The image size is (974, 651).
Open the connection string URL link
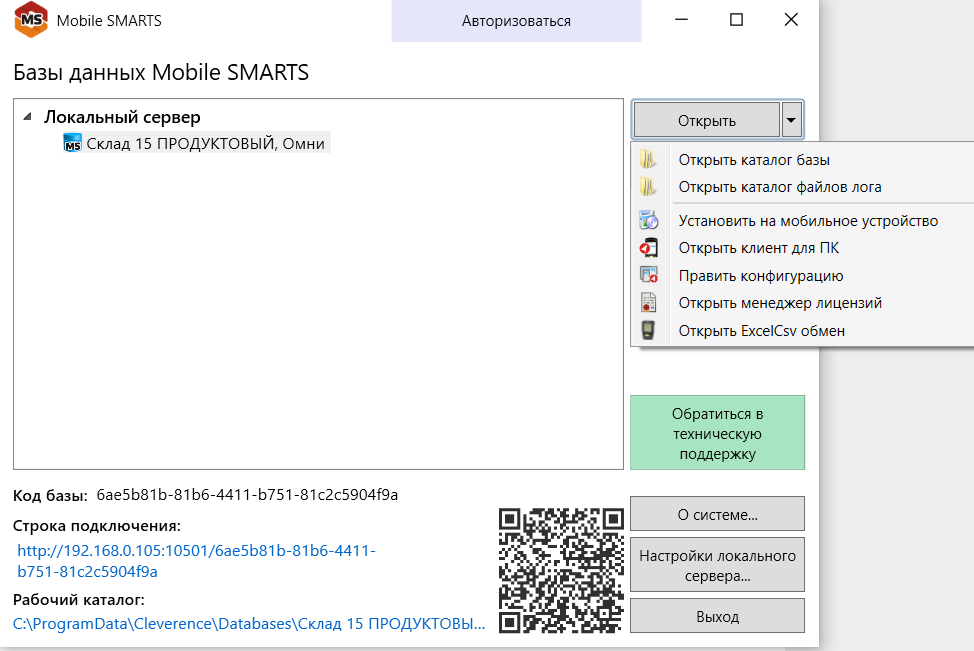(x=196, y=561)
